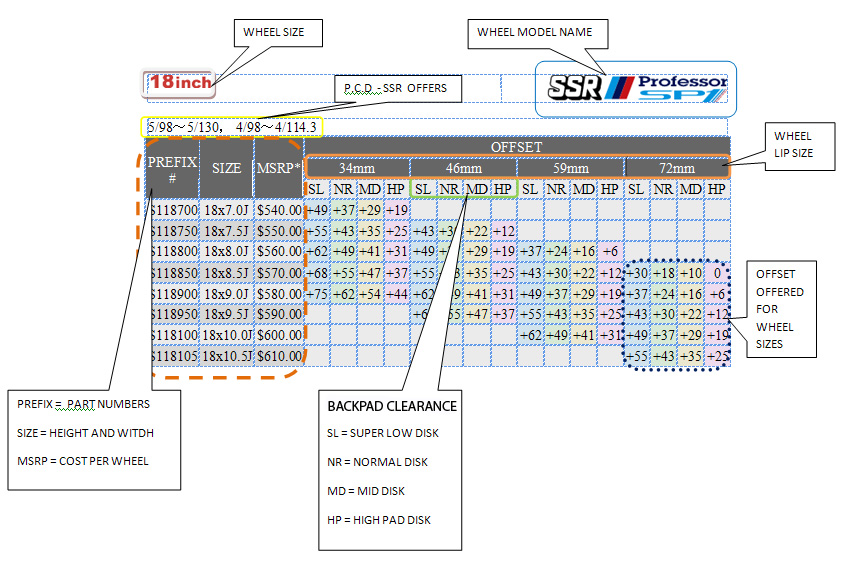This screenshot has height=570, width=843.
Task: Select the OFFSET table header
Action: pyautogui.click(x=516, y=147)
